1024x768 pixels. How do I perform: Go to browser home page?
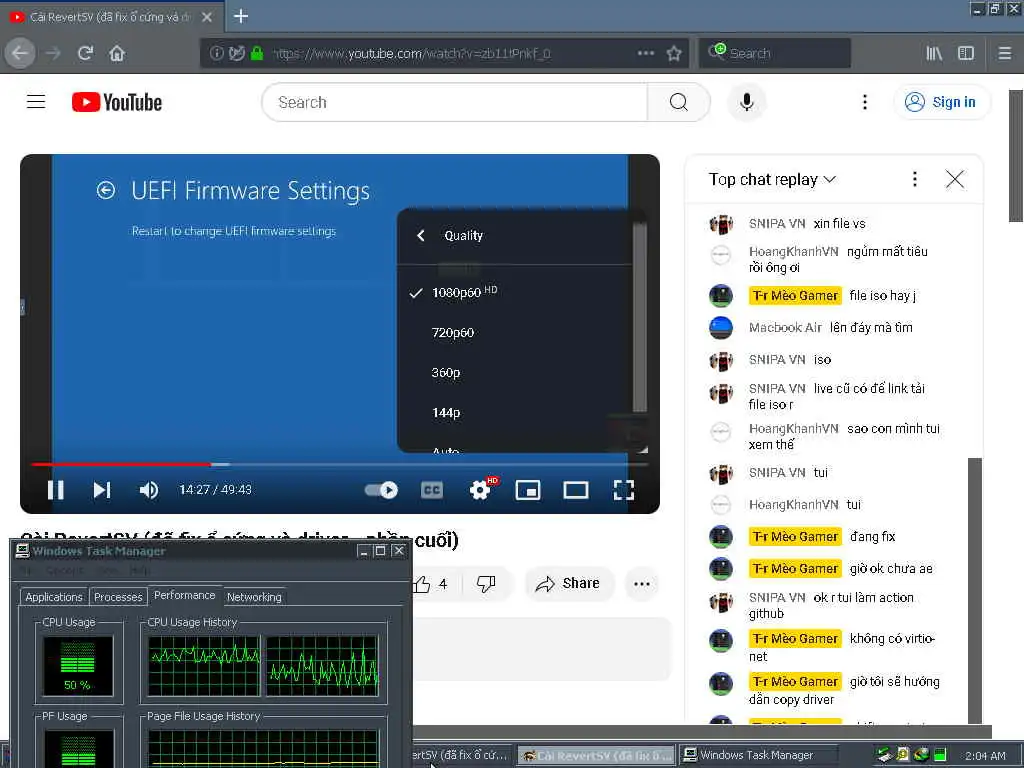point(117,53)
